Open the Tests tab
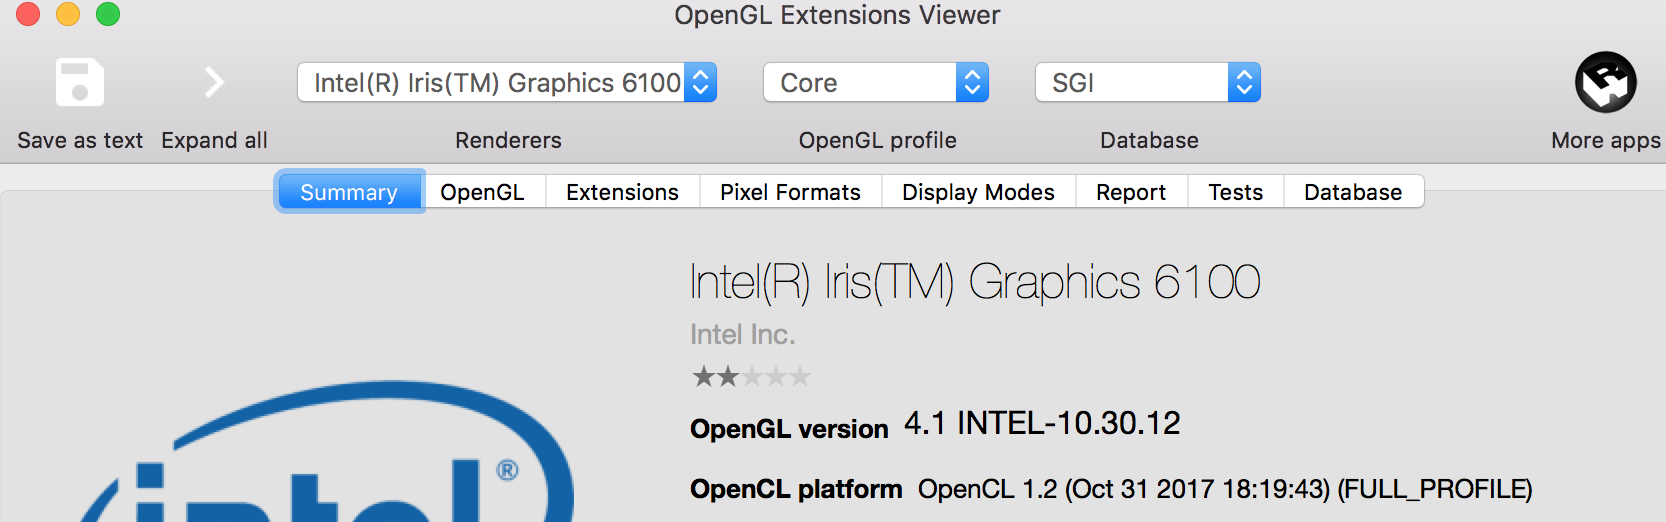 click(x=1236, y=192)
